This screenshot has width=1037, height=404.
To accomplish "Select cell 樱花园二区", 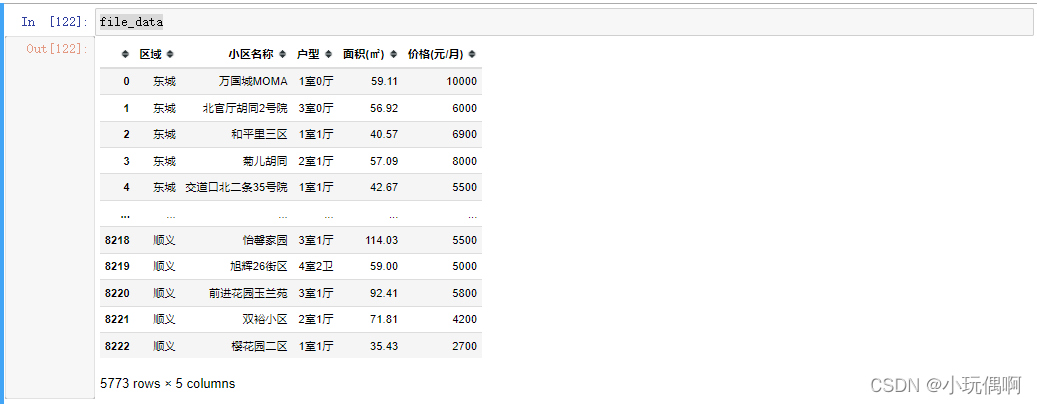I will pyautogui.click(x=259, y=346).
